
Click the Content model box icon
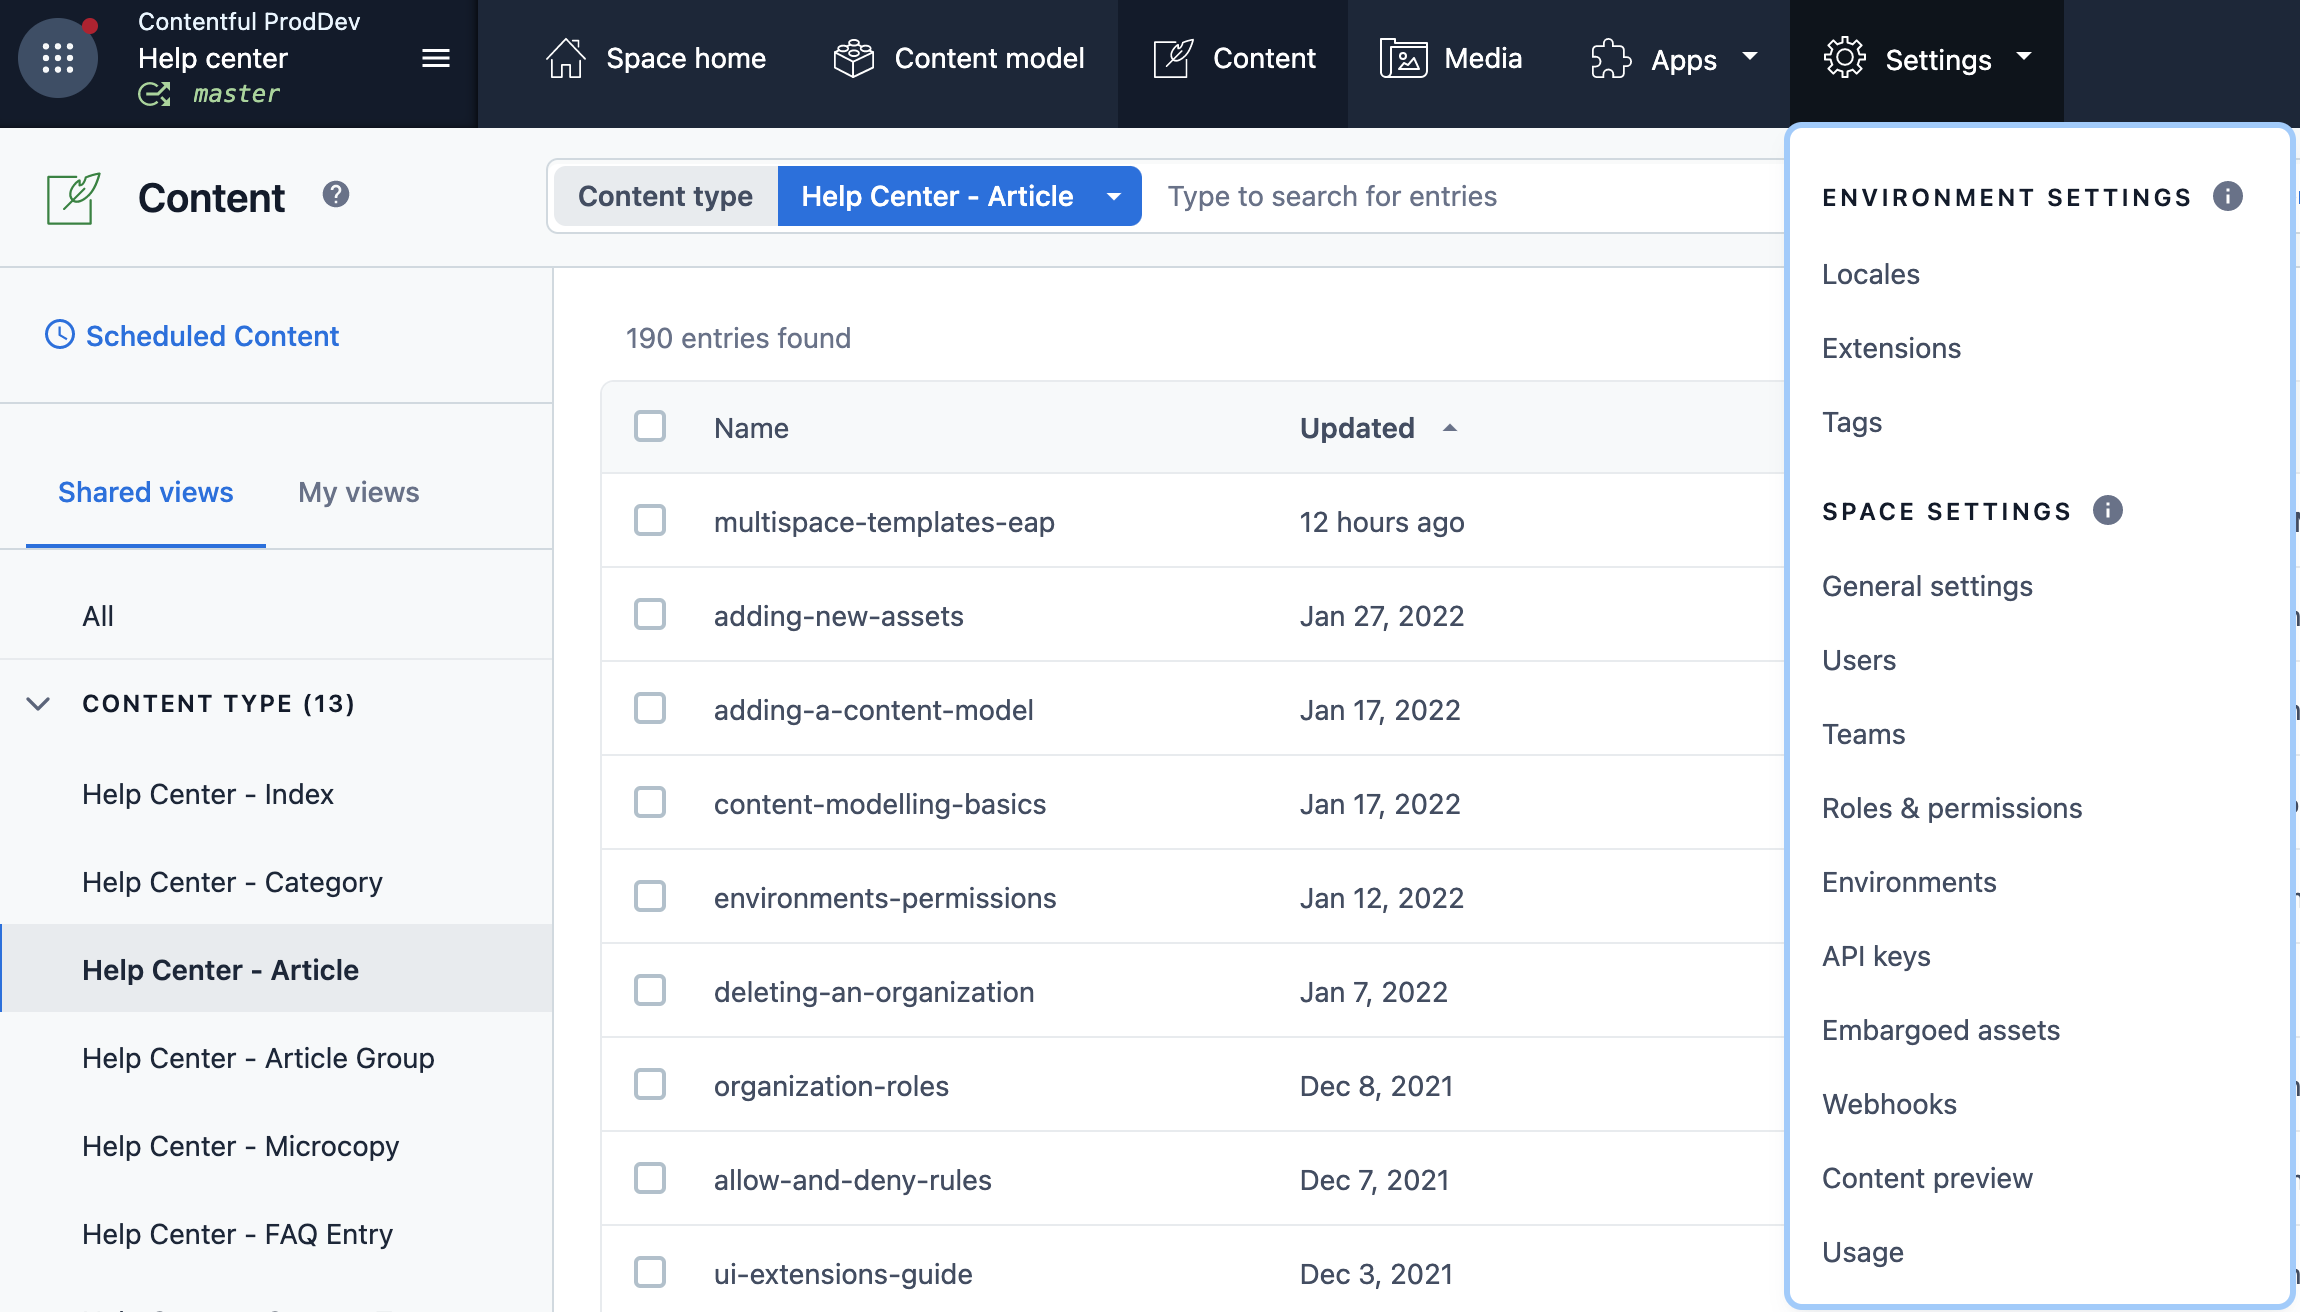[854, 58]
